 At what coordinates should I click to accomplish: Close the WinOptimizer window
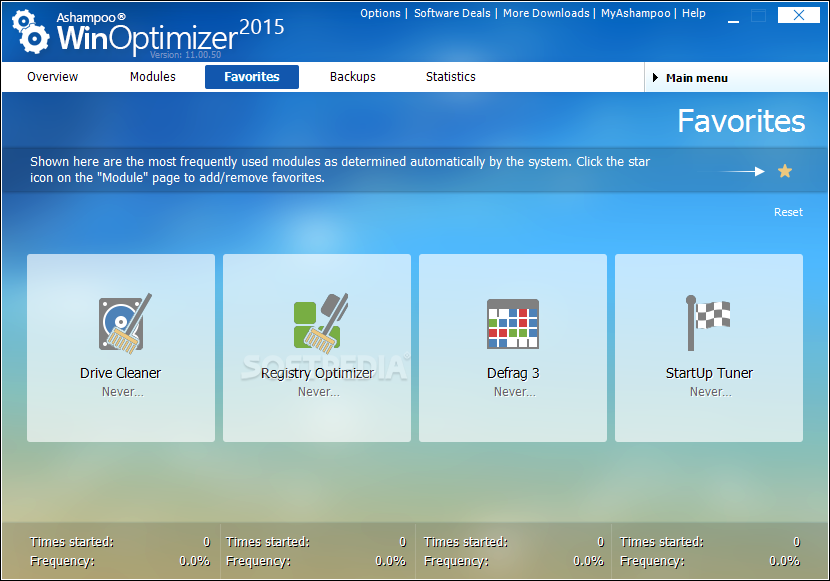[799, 15]
